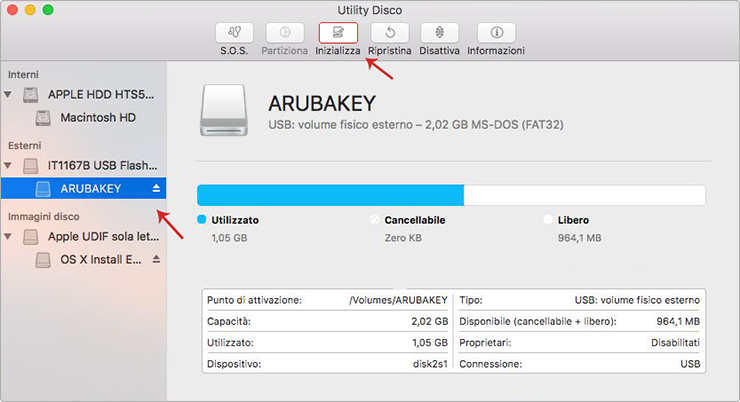
Task: Click the Macintosh HD volume icon
Action: 43,118
